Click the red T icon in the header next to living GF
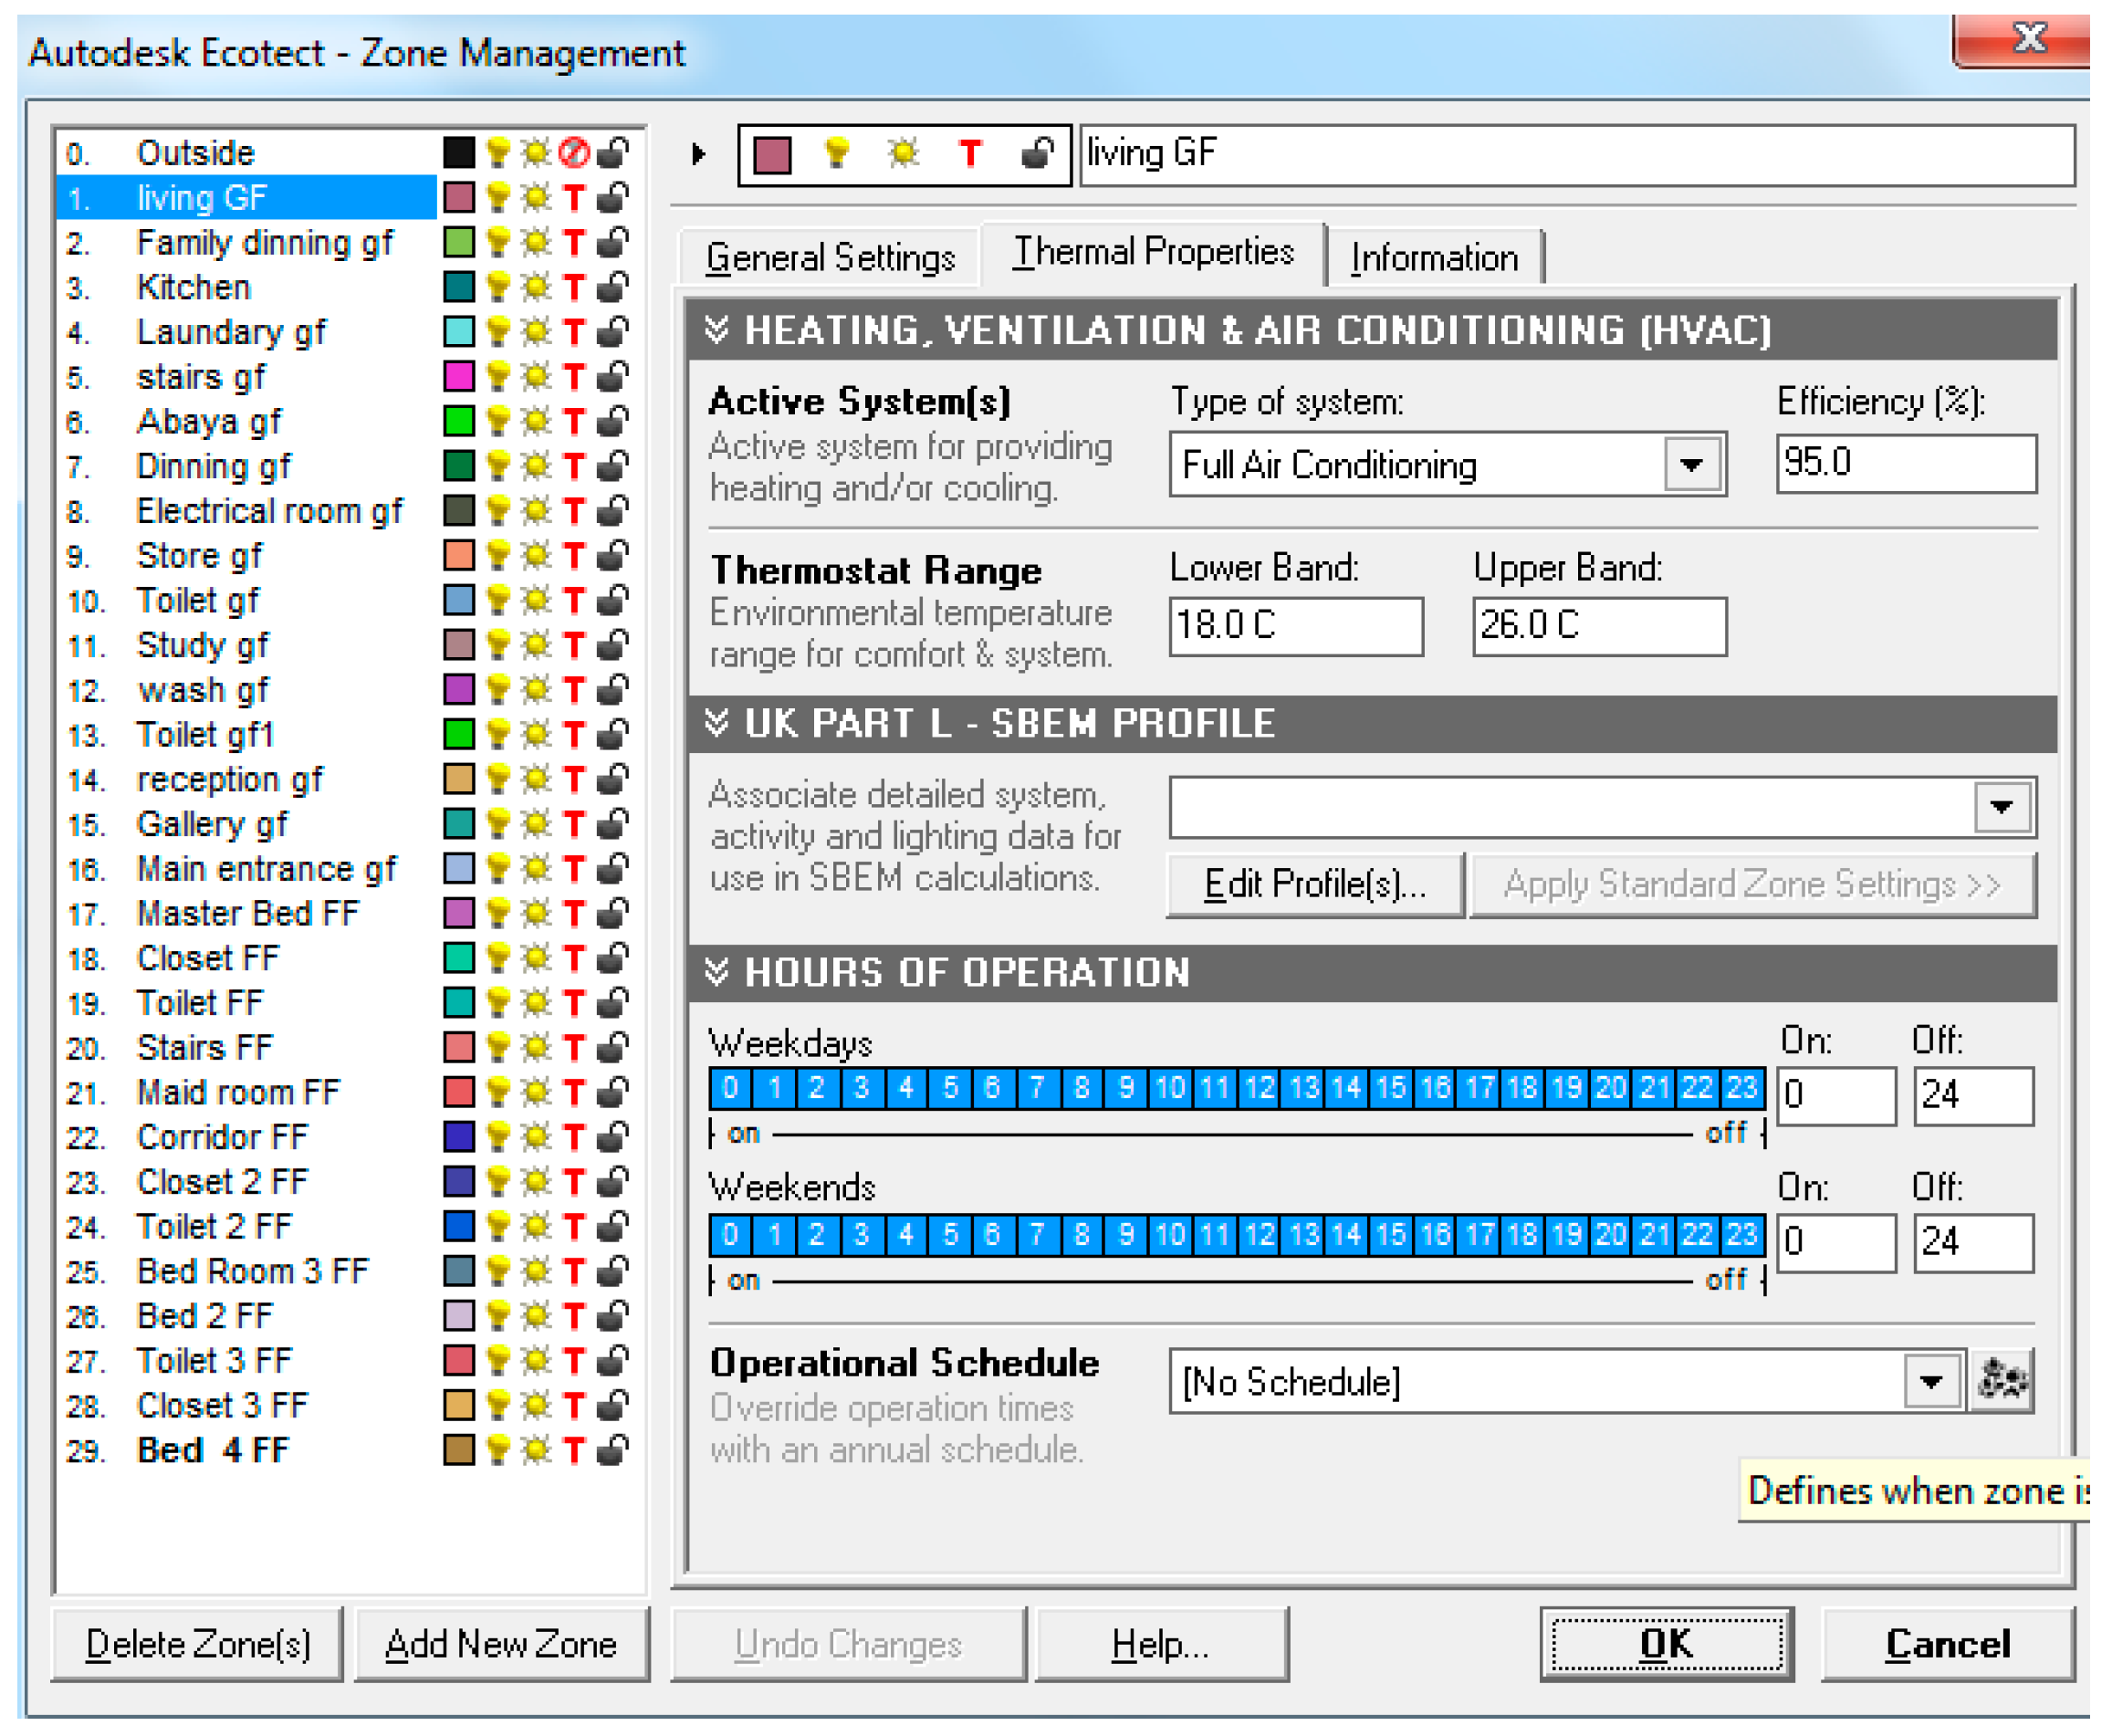Image resolution: width=2112 pixels, height=1736 pixels. pyautogui.click(x=969, y=154)
